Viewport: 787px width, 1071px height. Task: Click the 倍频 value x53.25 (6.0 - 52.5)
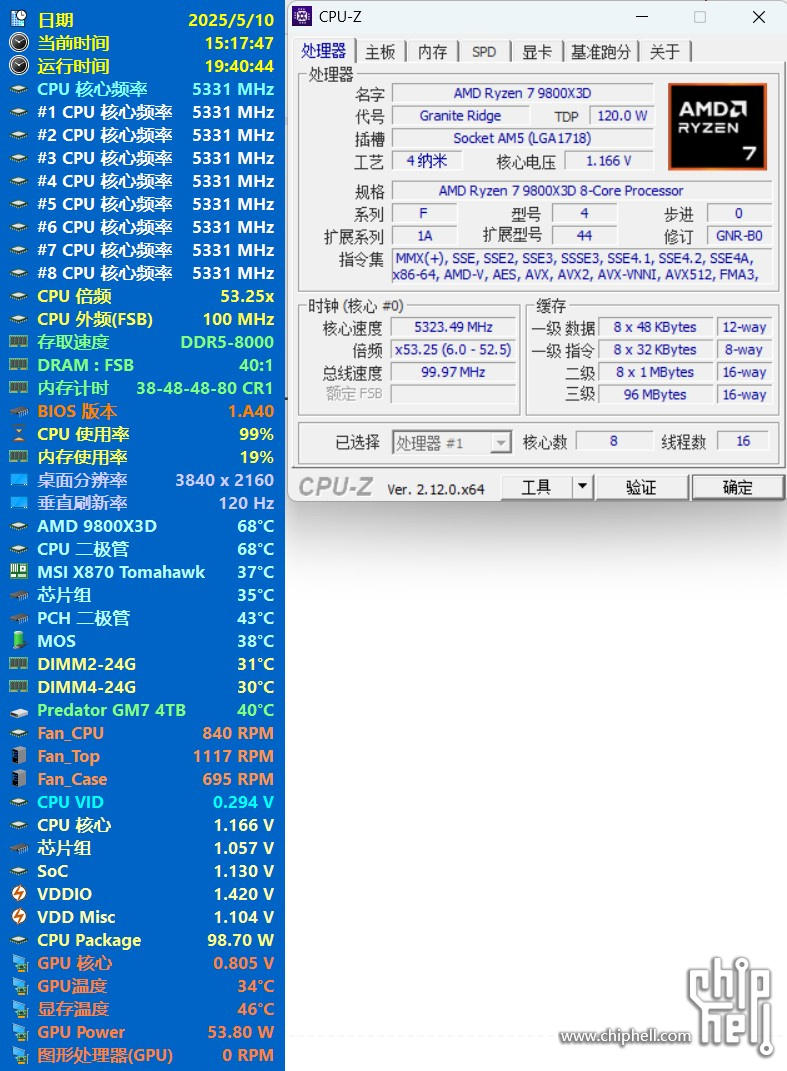454,350
